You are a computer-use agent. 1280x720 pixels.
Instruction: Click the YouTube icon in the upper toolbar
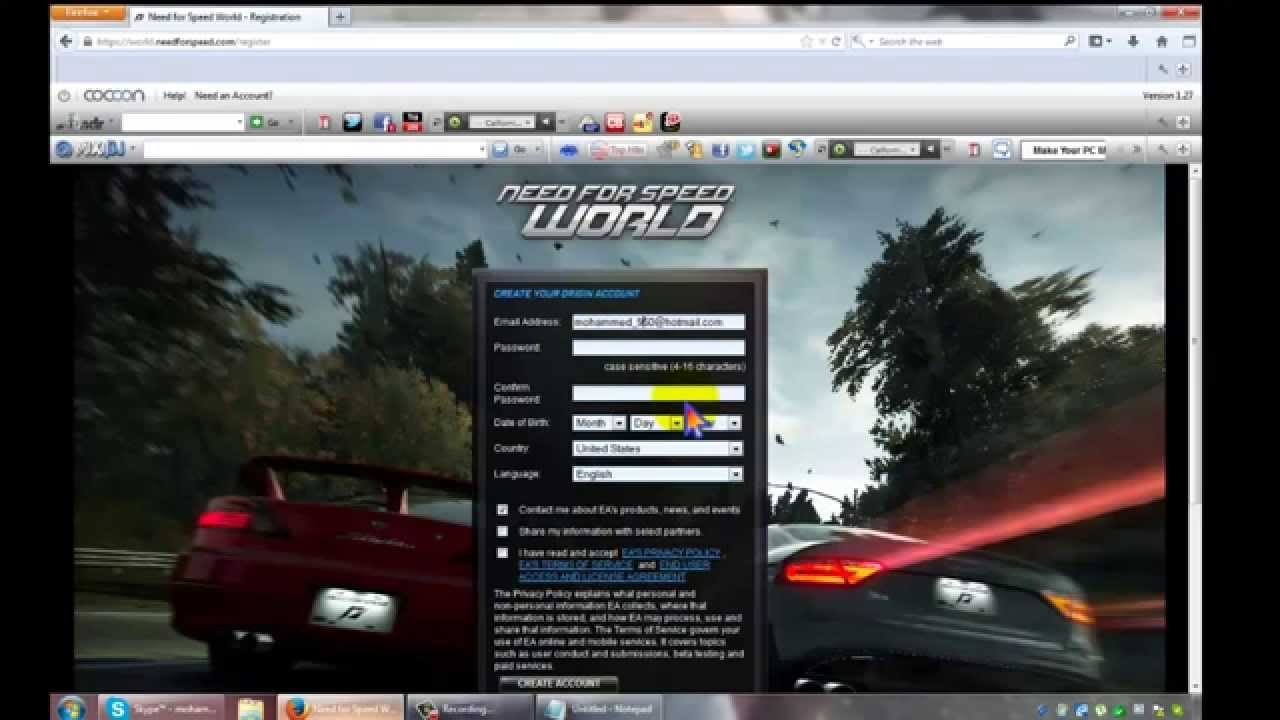pos(412,122)
